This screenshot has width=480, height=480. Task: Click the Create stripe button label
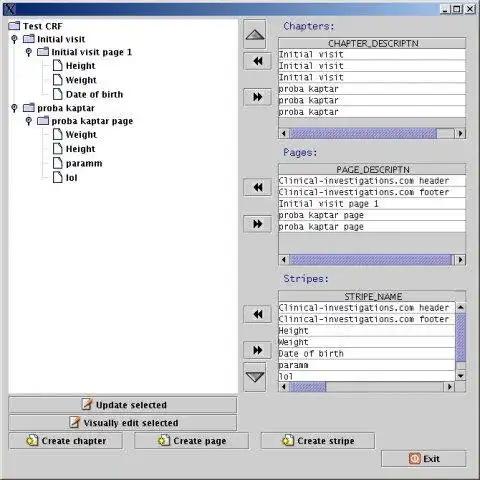(x=326, y=441)
